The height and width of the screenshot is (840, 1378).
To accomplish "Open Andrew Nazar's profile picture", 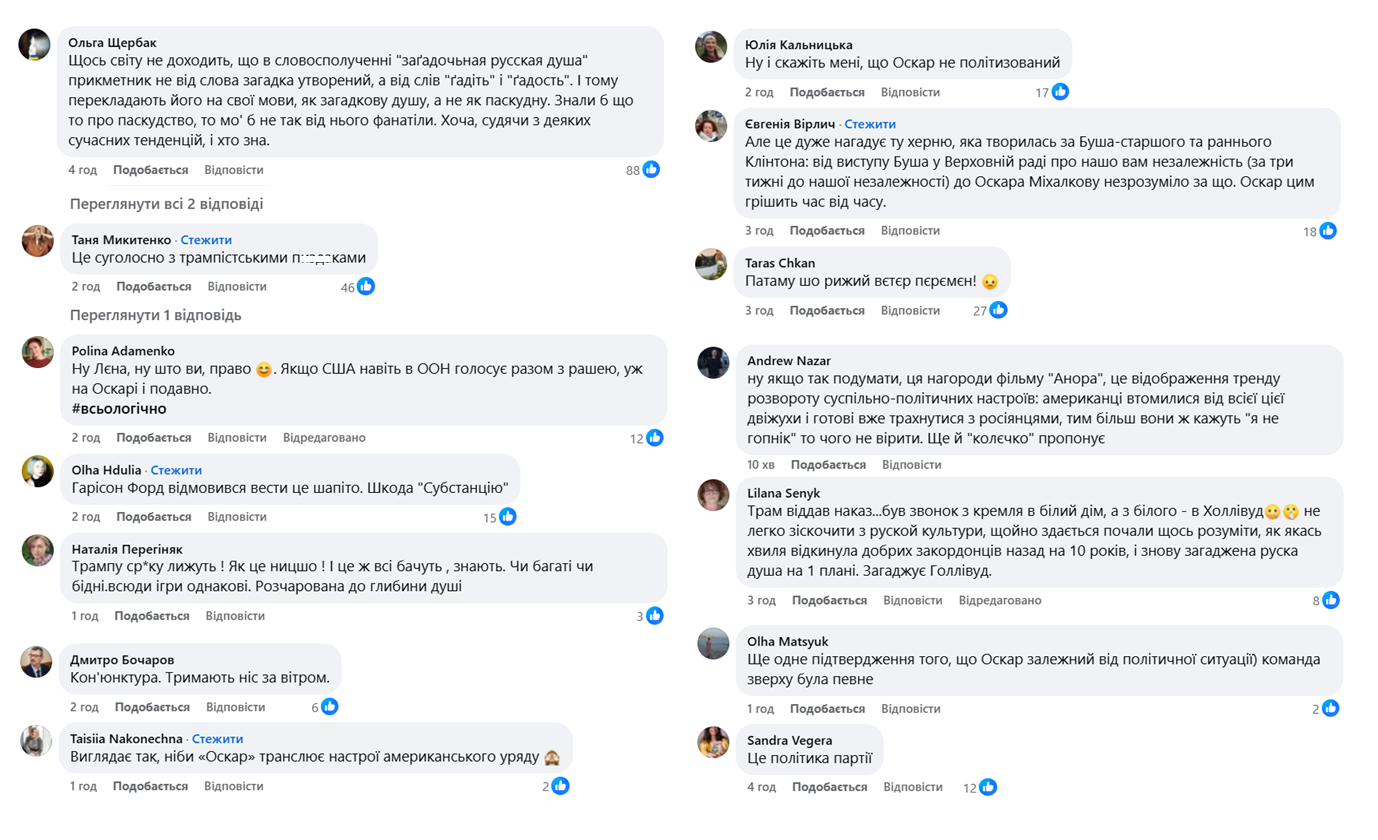I will click(x=713, y=363).
